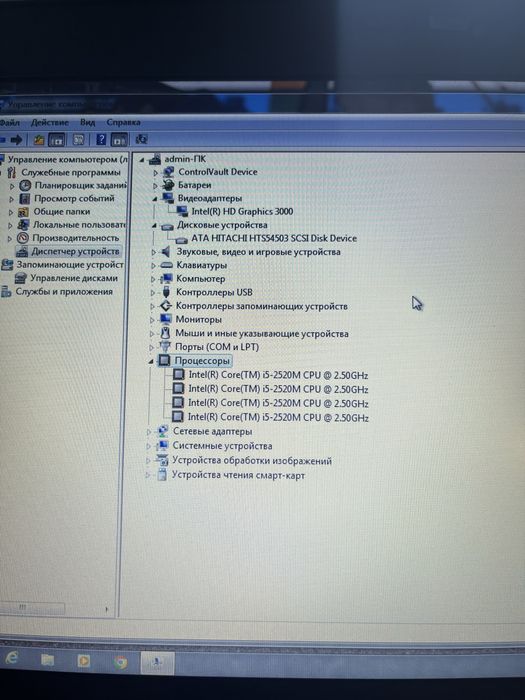Select the admin-ПК computer node
The width and height of the screenshot is (525, 700).
185,158
